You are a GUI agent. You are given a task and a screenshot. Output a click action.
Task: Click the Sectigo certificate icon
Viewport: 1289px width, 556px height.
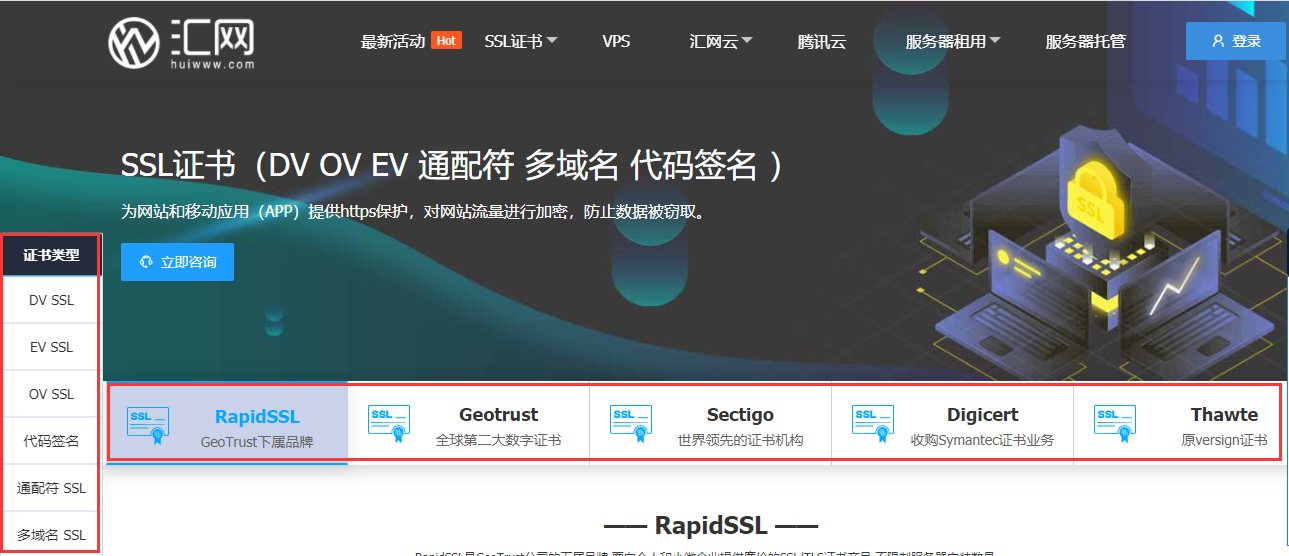click(631, 422)
